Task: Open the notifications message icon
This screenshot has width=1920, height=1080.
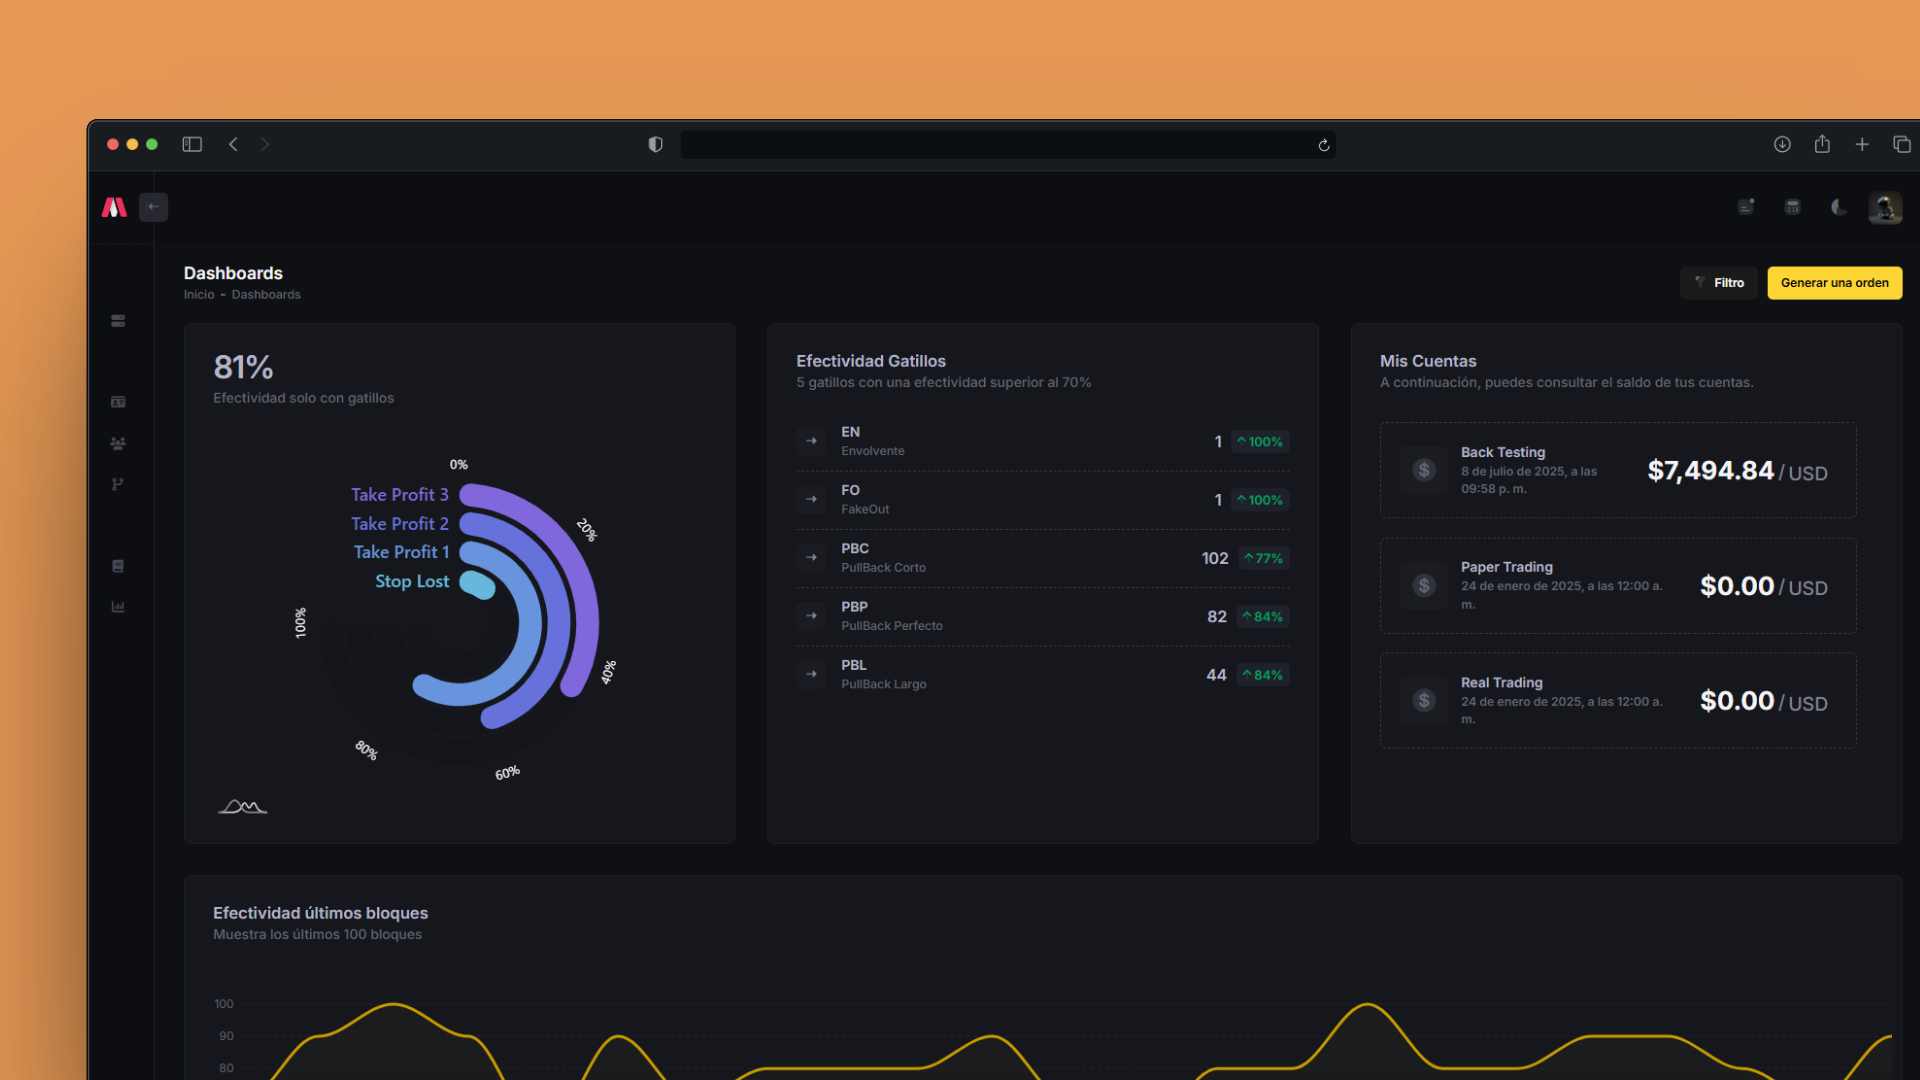Action: coord(1746,207)
